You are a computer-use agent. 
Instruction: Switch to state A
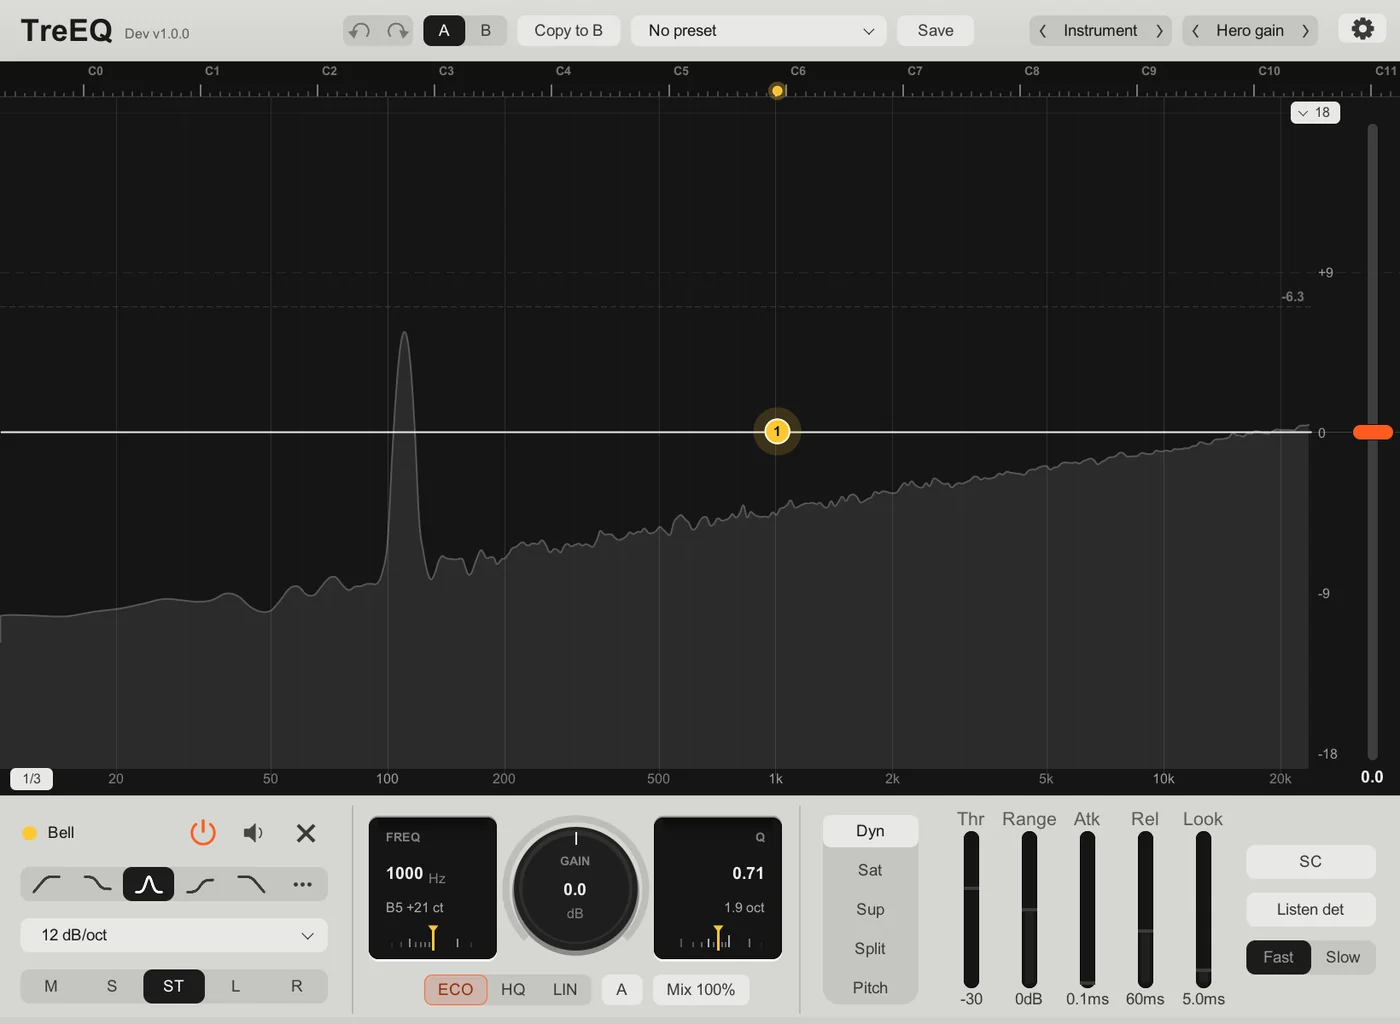coord(444,31)
